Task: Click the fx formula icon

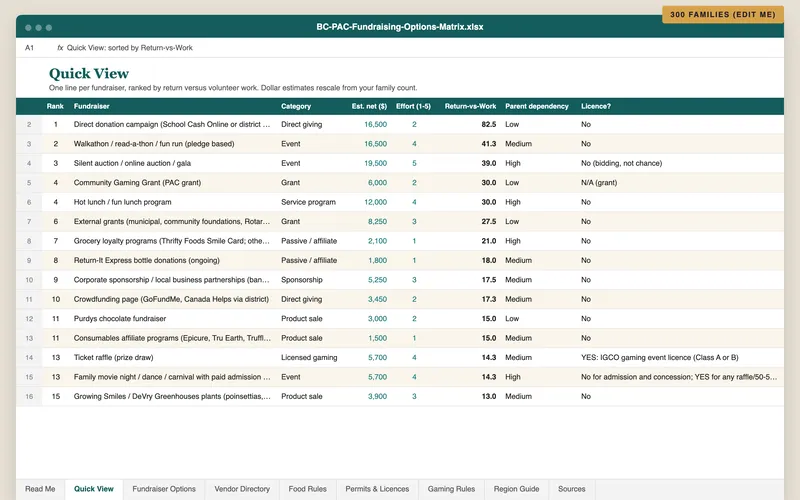Action: pos(60,47)
